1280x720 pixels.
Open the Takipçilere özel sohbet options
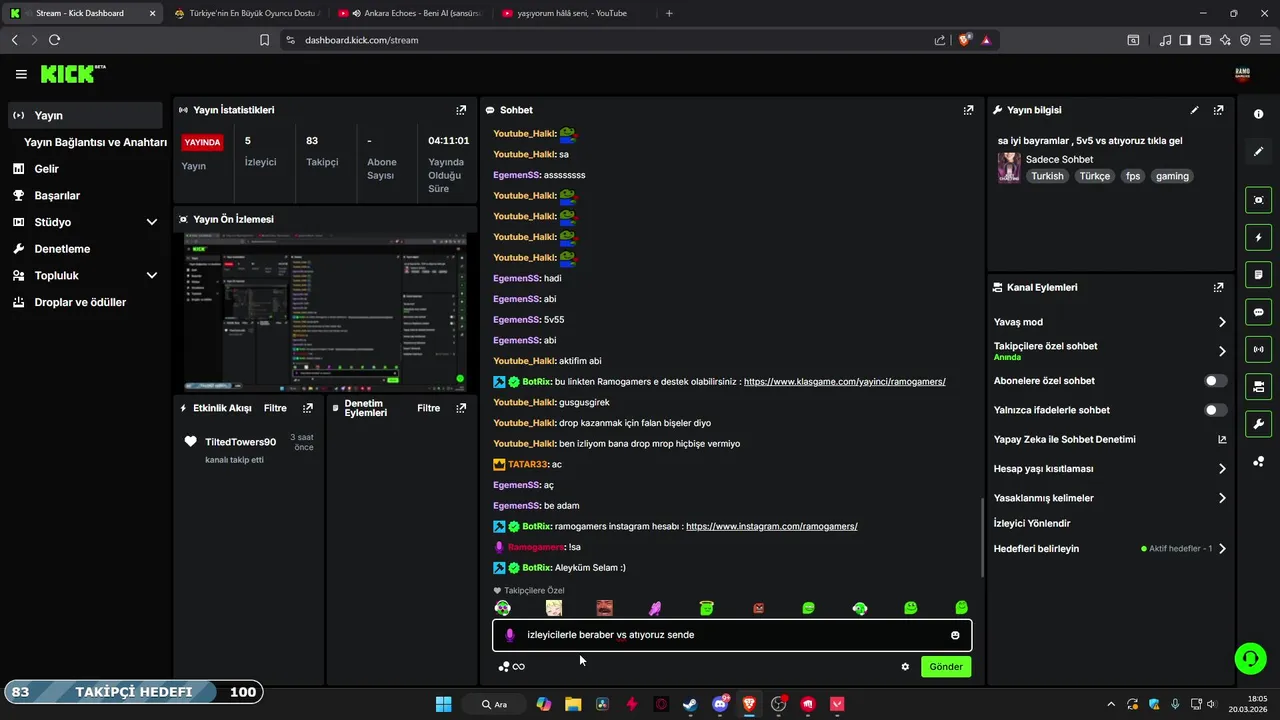(x=1109, y=351)
